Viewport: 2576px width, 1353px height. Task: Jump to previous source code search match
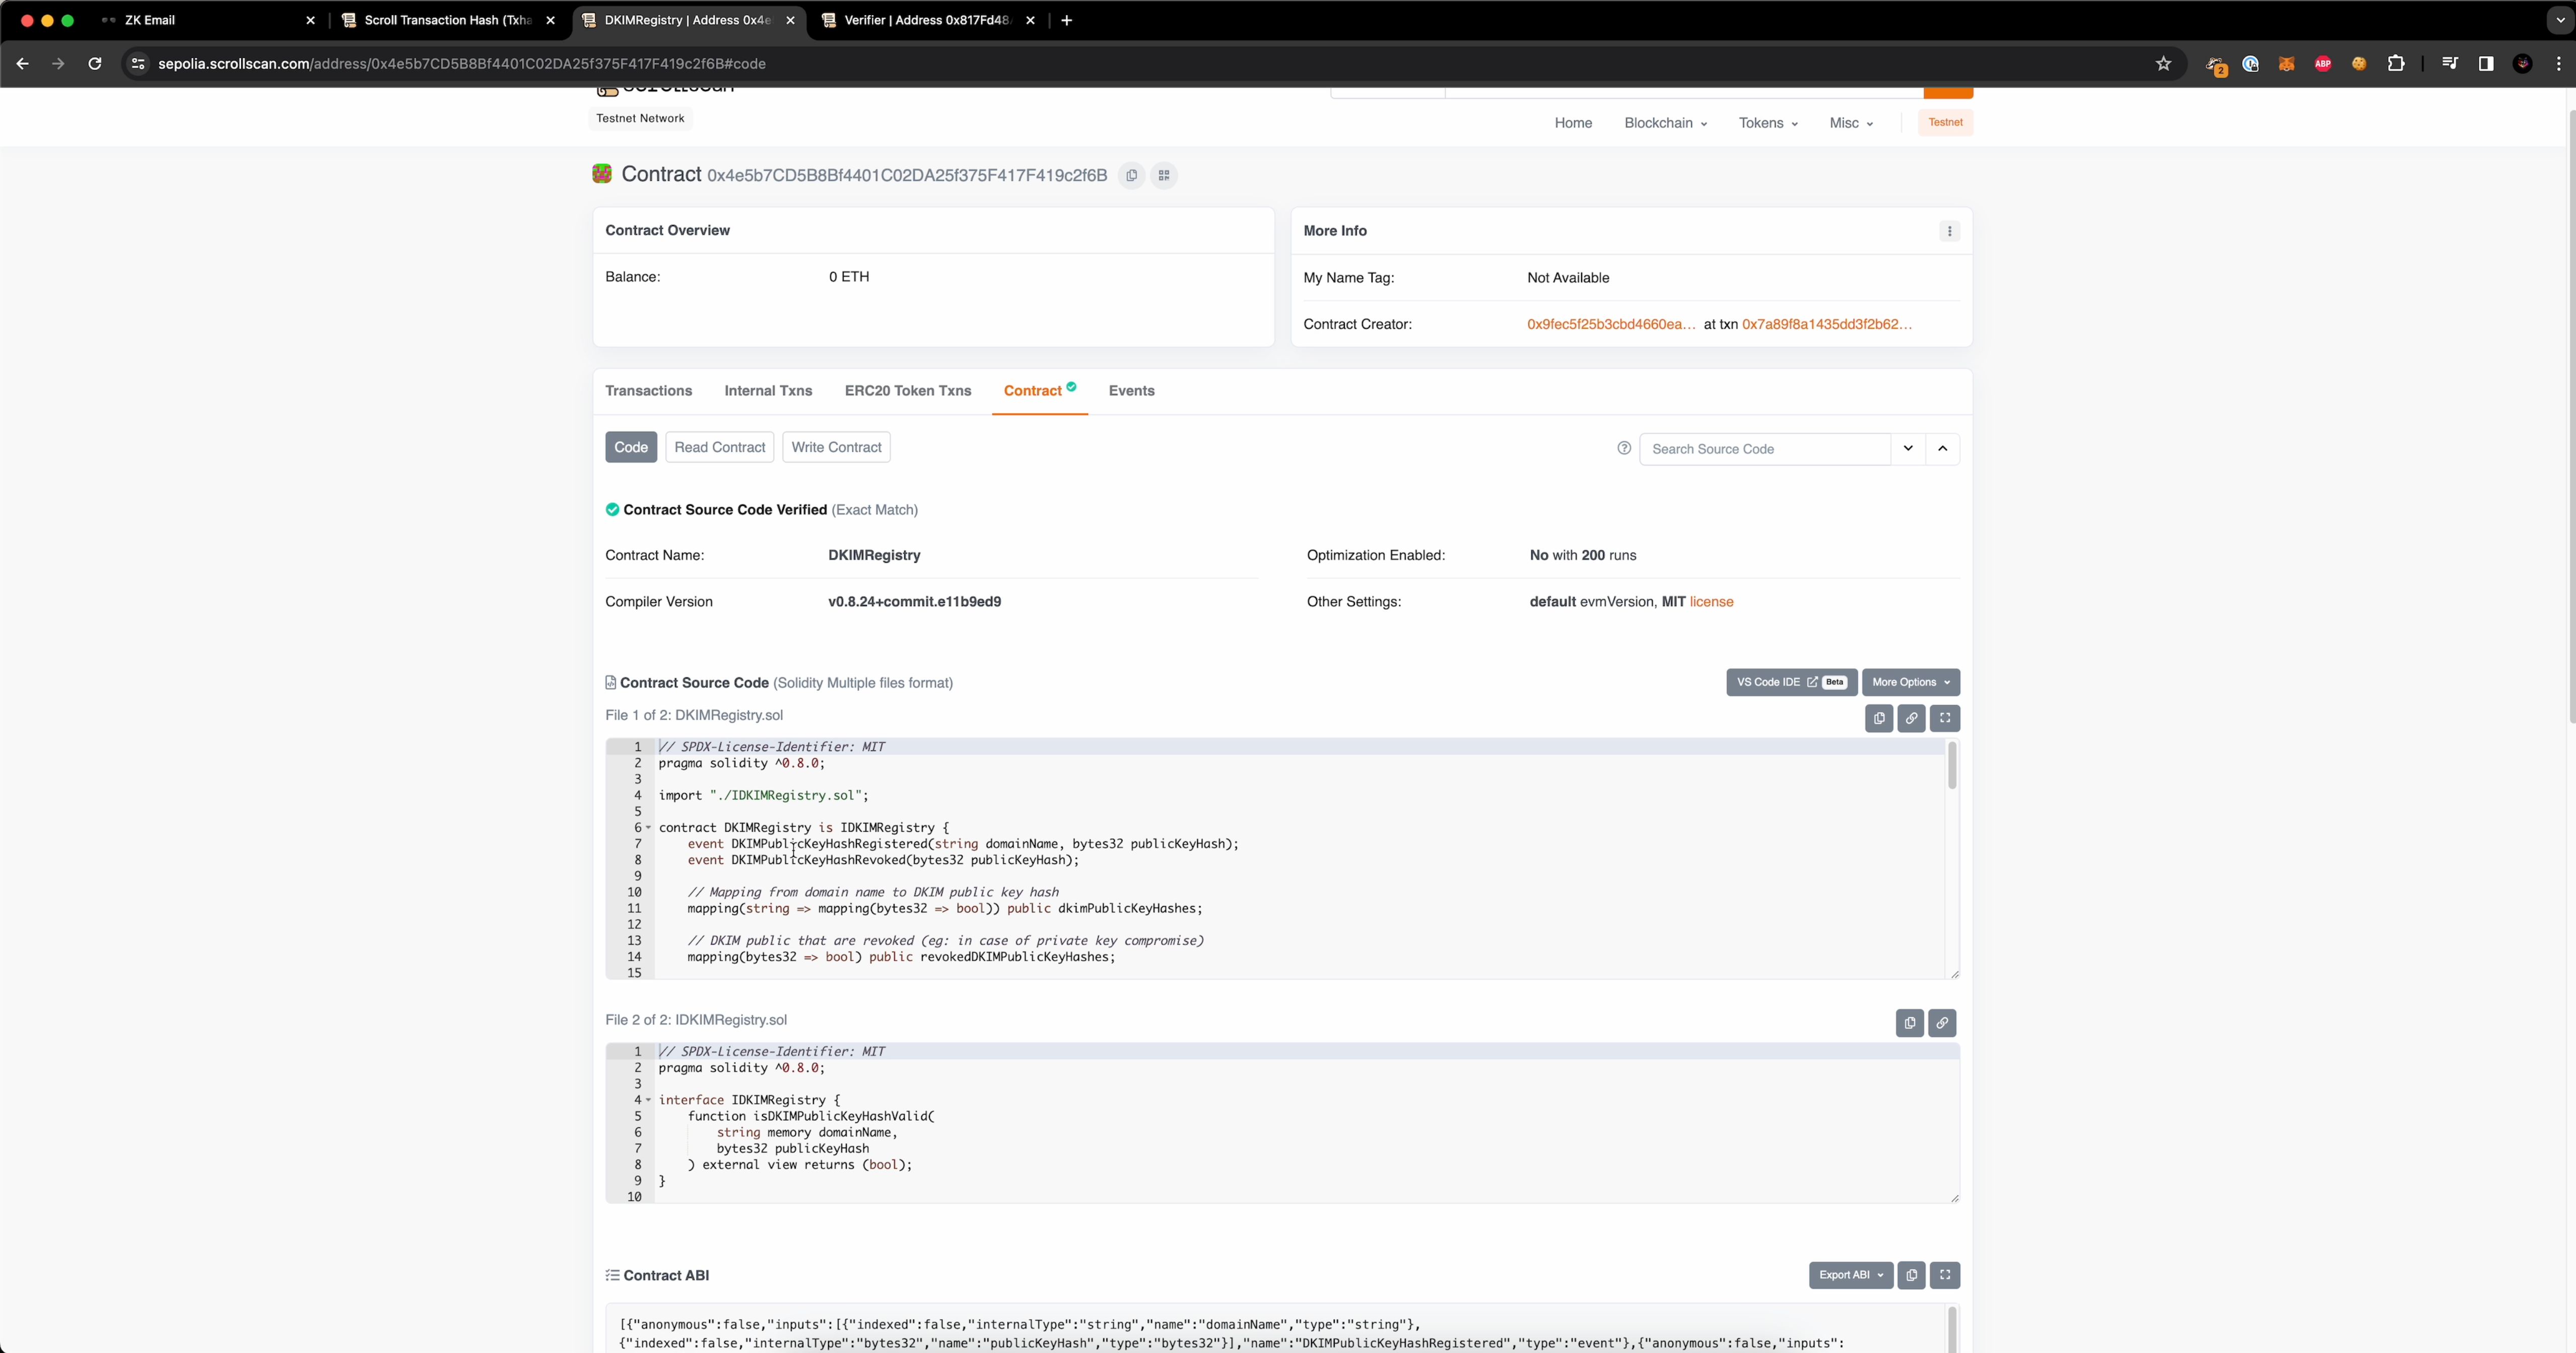tap(1942, 448)
